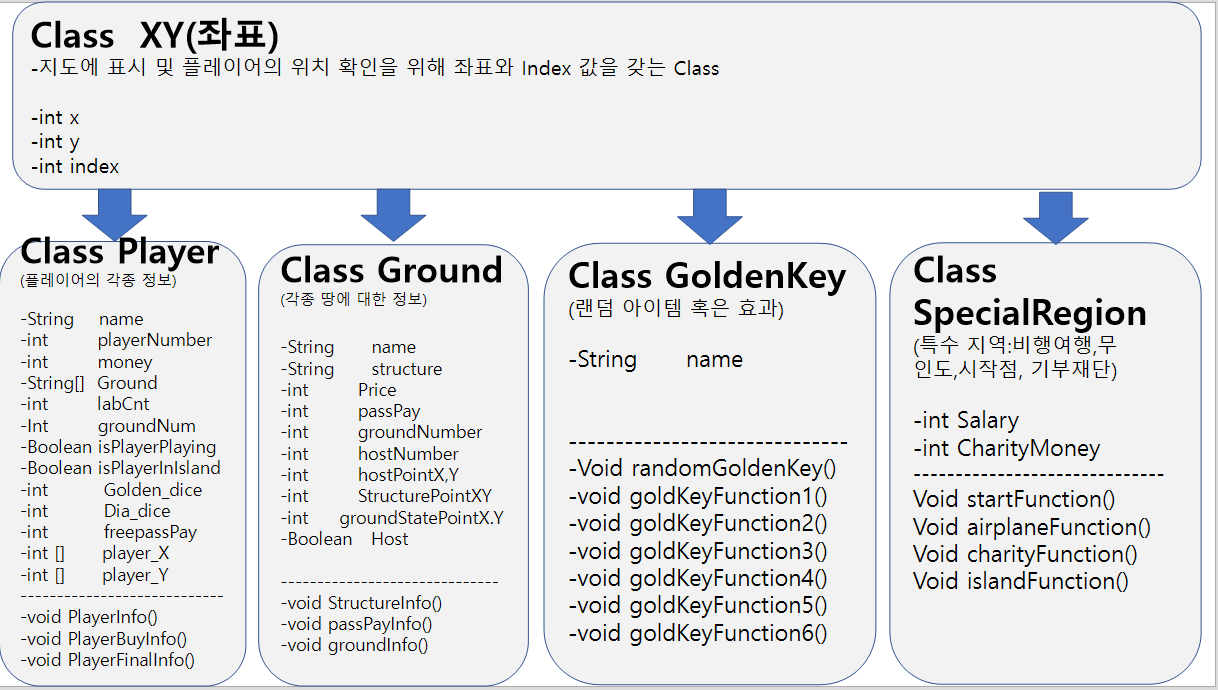This screenshot has width=1218, height=690.
Task: Click the '-int y' field line
Action: point(54,142)
